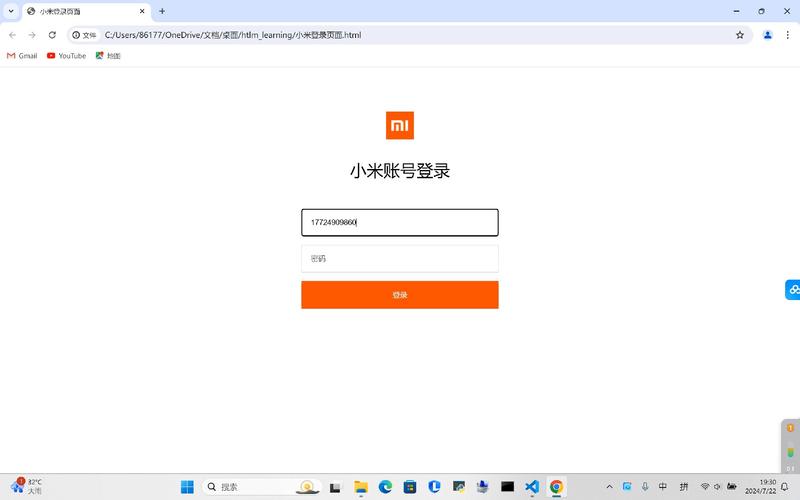Click the taskbar 搜索 search box
This screenshot has height=500, width=800.
click(x=261, y=487)
